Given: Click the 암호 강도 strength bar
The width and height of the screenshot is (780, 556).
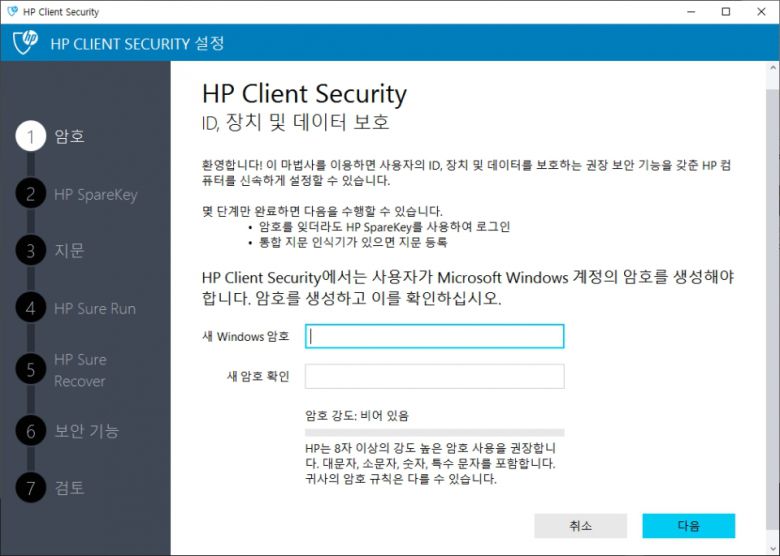Looking at the screenshot, I should point(434,432).
